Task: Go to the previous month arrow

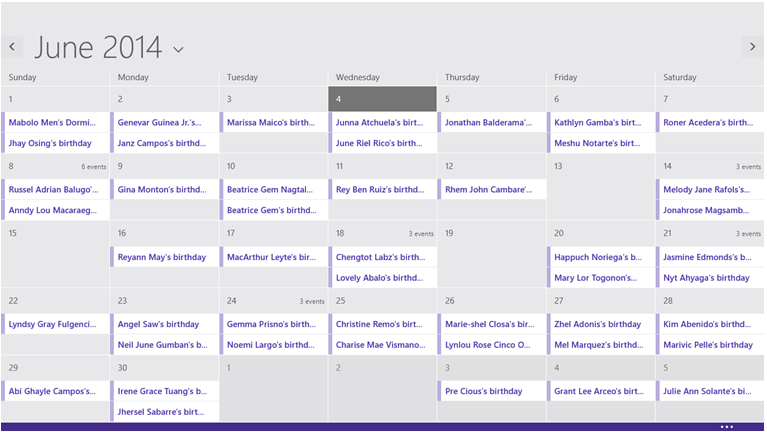Action: pos(13,46)
